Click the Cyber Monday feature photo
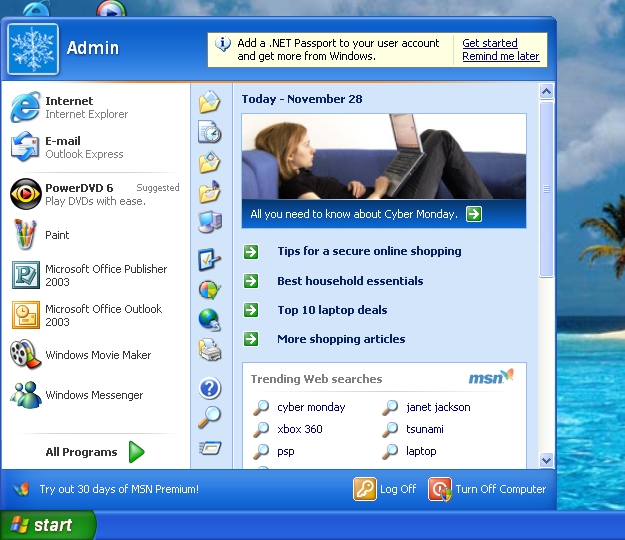 [384, 157]
